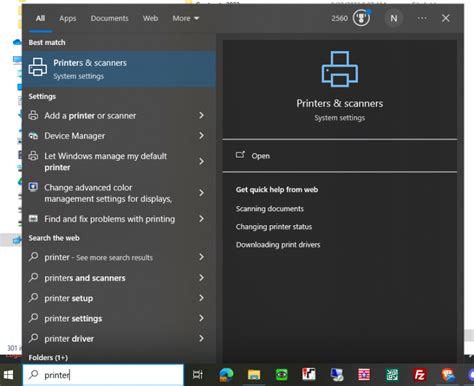The image size is (474, 386).
Task: Switch to the Apps search tab
Action: pos(68,18)
